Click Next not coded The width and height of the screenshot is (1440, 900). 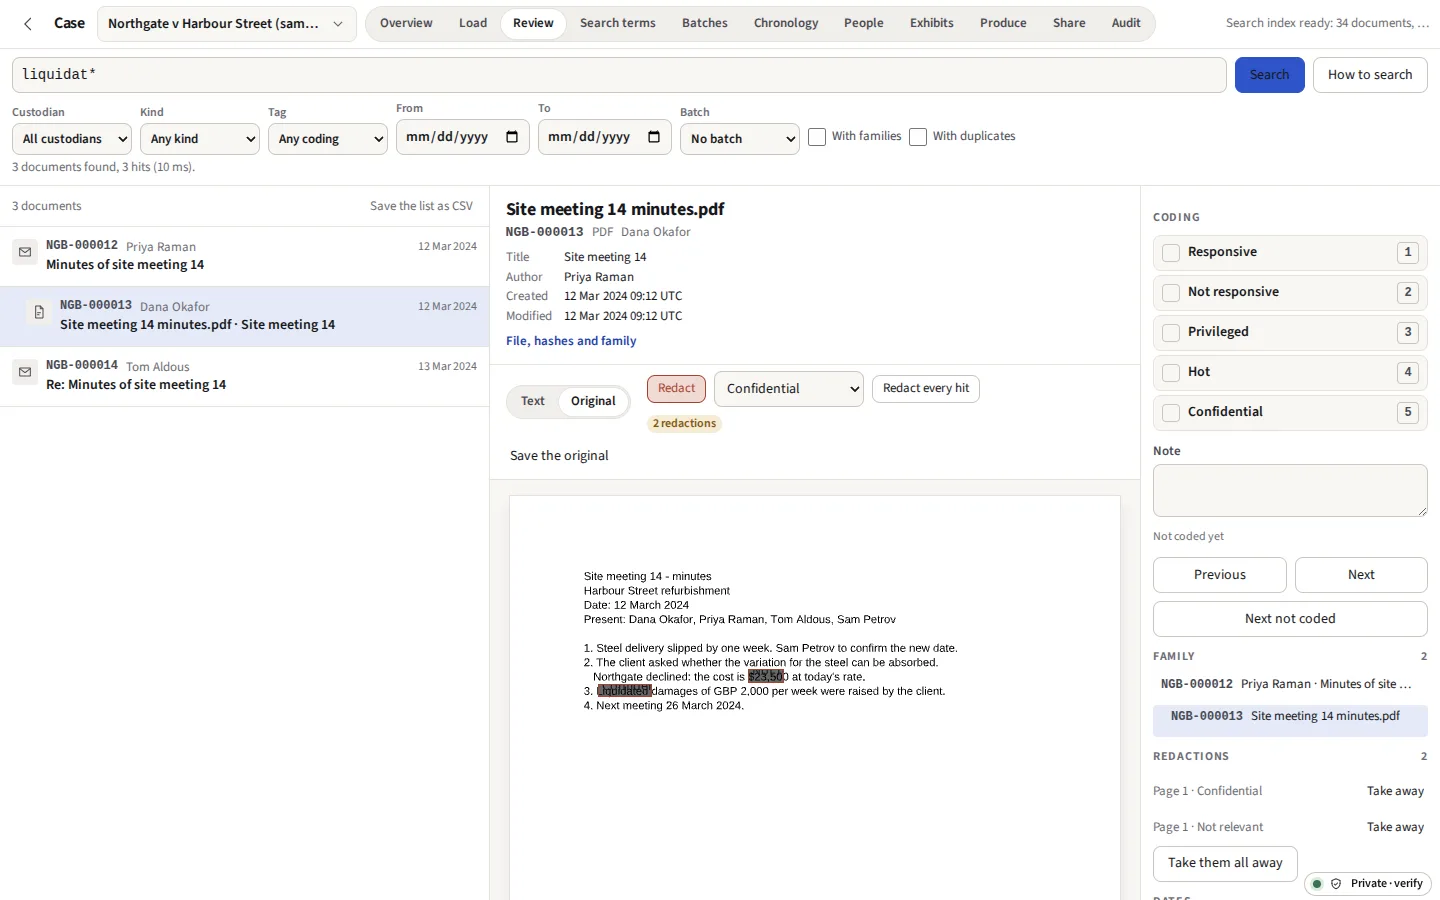pos(1290,619)
